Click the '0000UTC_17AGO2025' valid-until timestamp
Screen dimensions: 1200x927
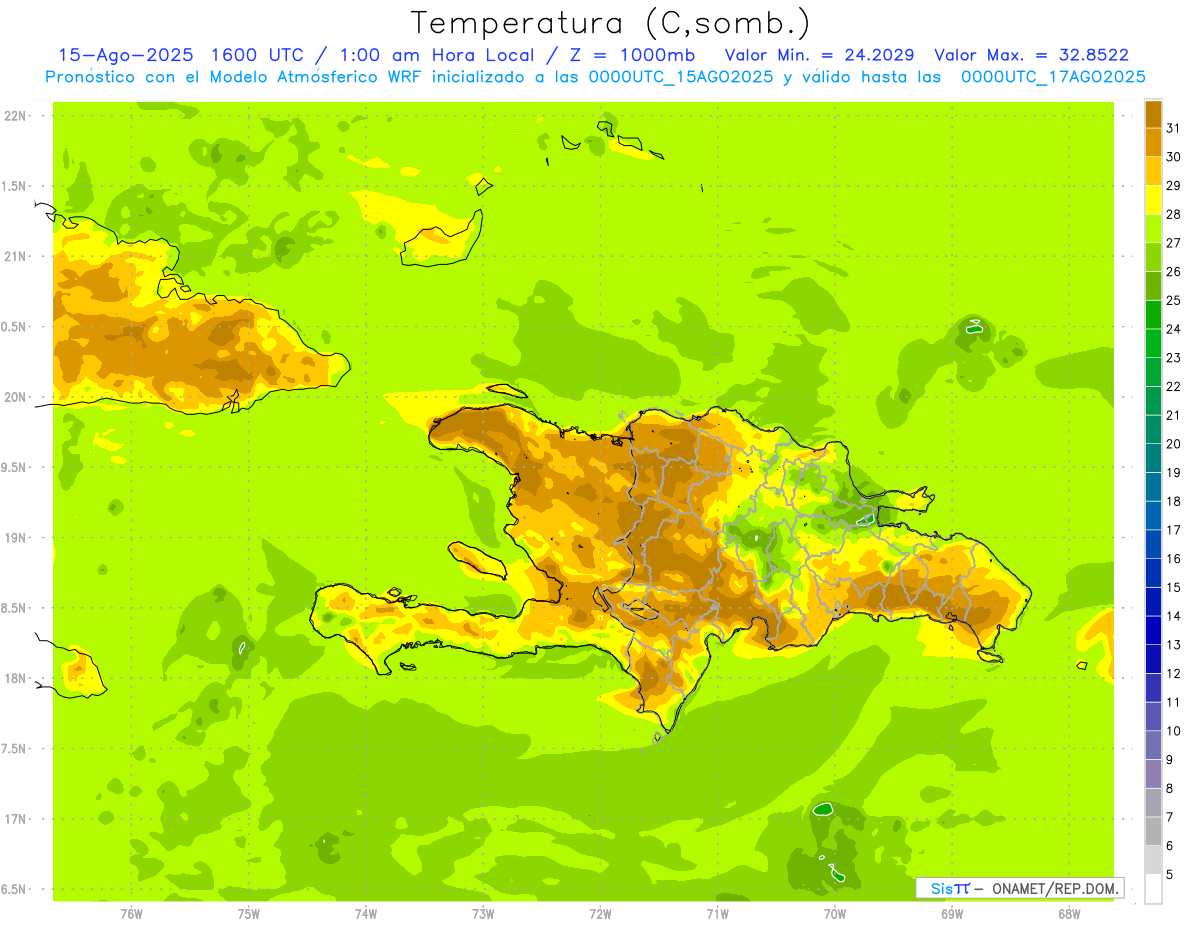tap(1053, 77)
